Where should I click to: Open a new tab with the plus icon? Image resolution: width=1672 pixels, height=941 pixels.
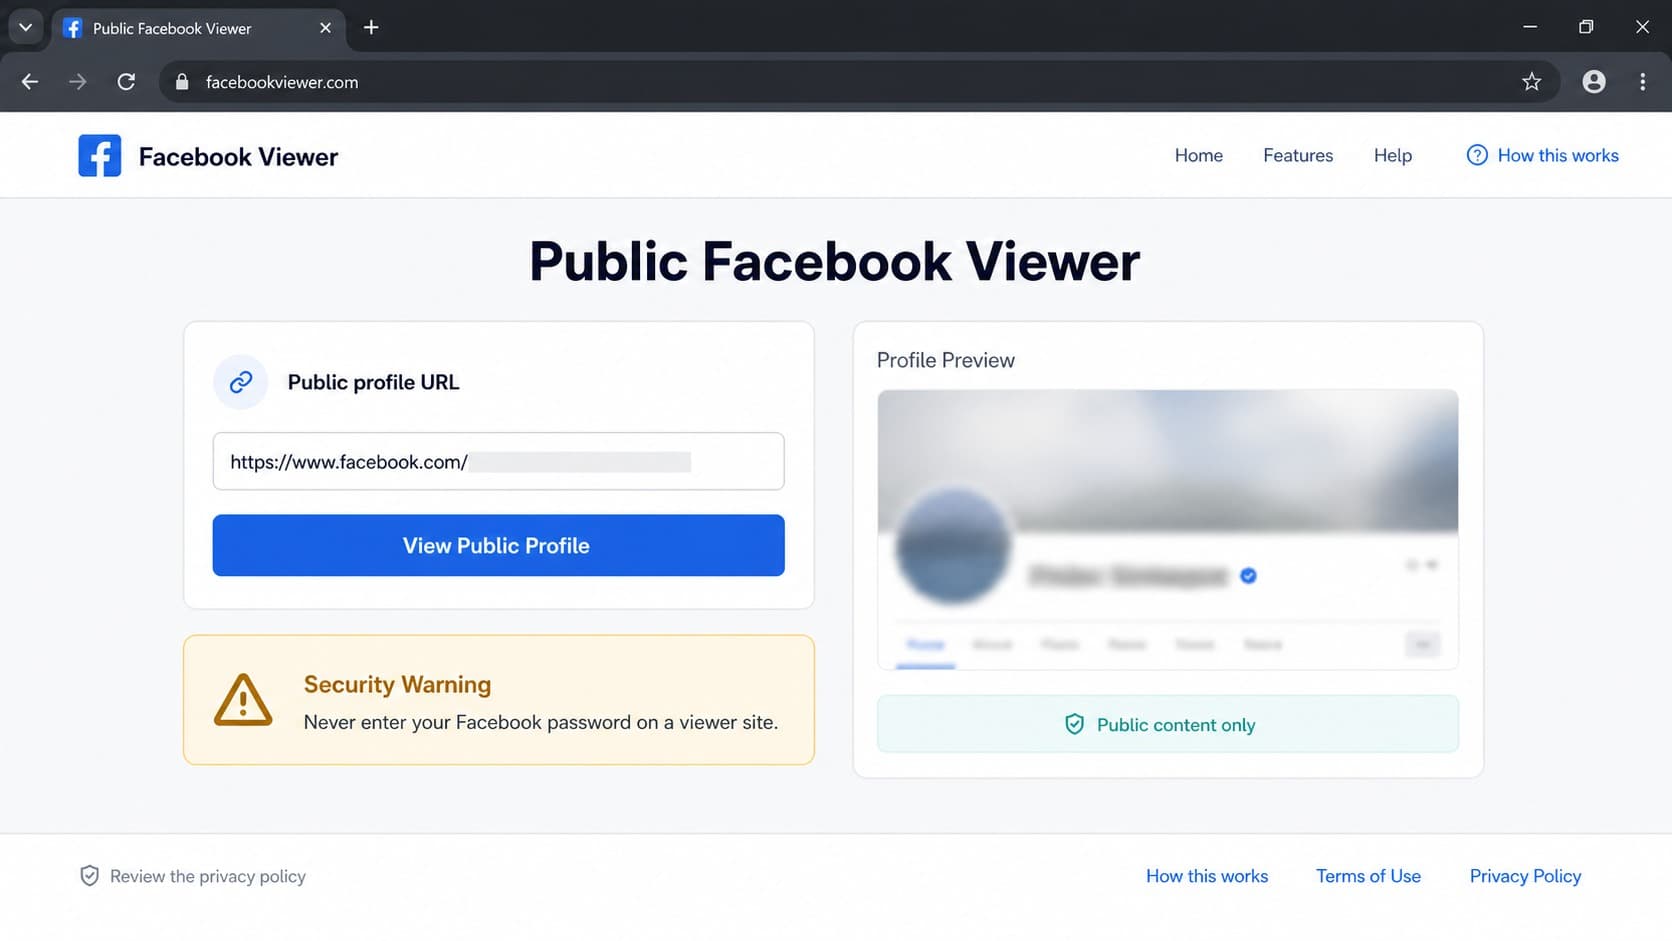tap(371, 28)
